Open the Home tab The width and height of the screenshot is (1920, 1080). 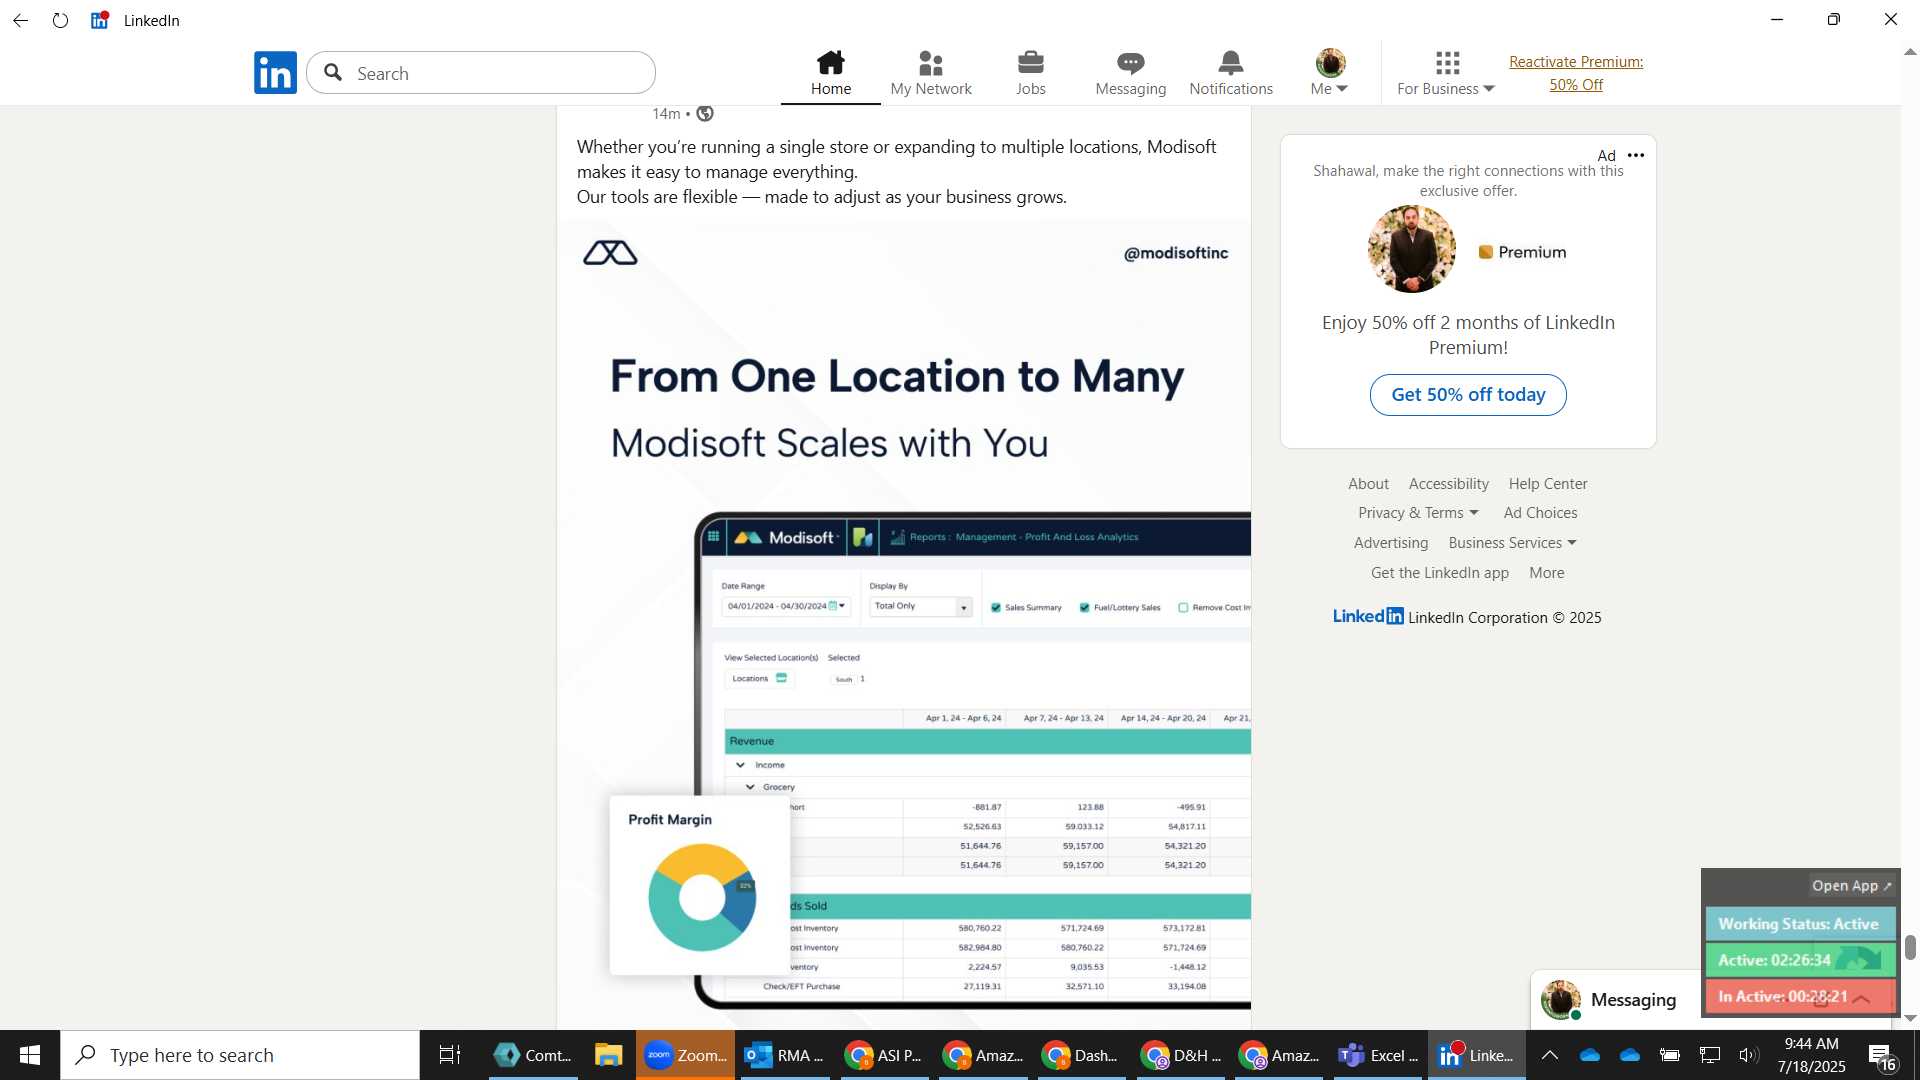tap(830, 73)
